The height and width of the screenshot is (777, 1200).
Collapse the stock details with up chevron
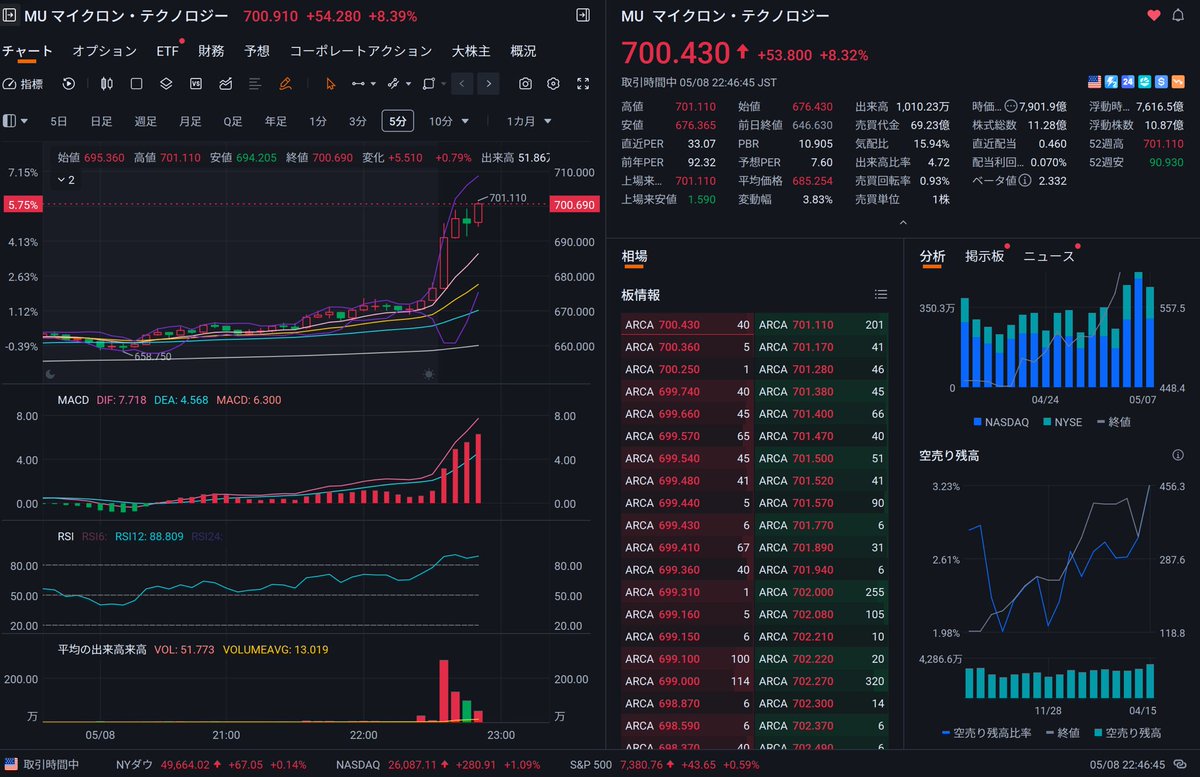902,222
